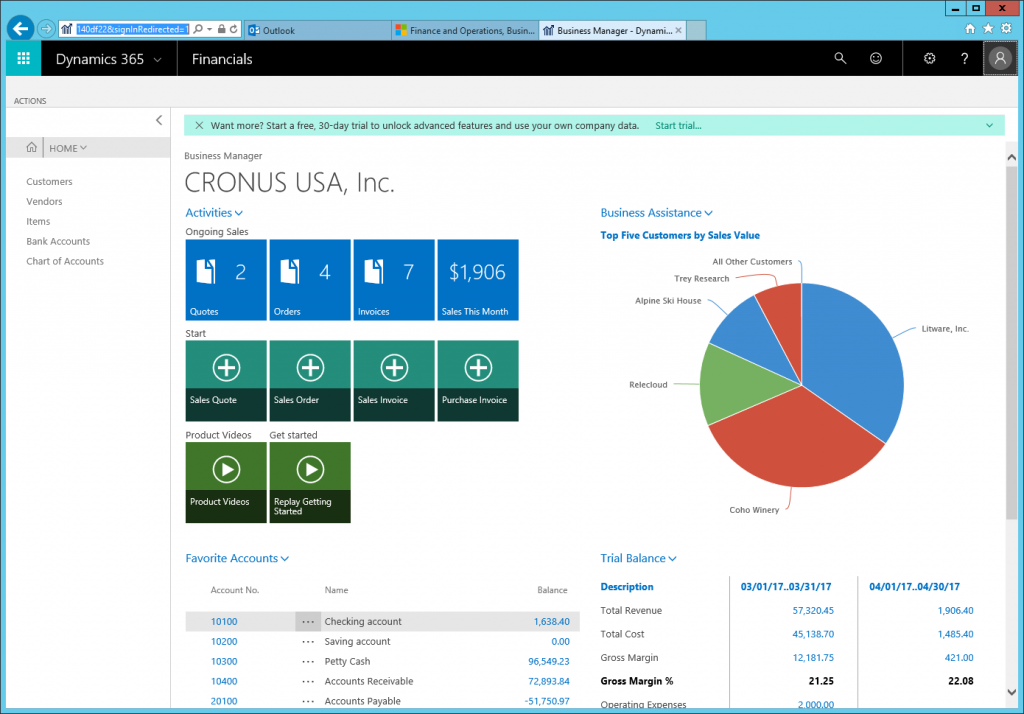1024x714 pixels.
Task: Open ellipsis menu for Saving account row
Action: [x=308, y=642]
